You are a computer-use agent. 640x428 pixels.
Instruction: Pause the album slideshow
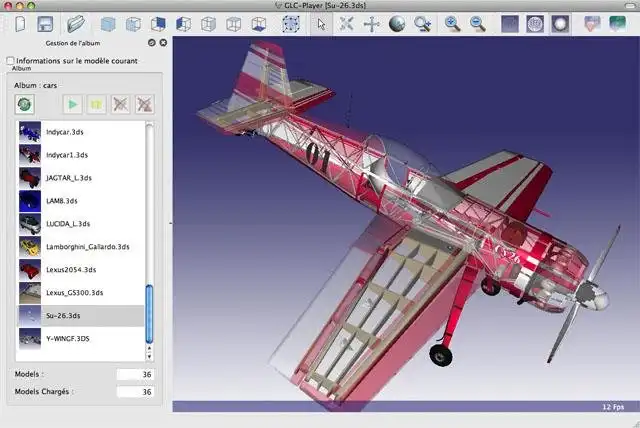point(97,104)
